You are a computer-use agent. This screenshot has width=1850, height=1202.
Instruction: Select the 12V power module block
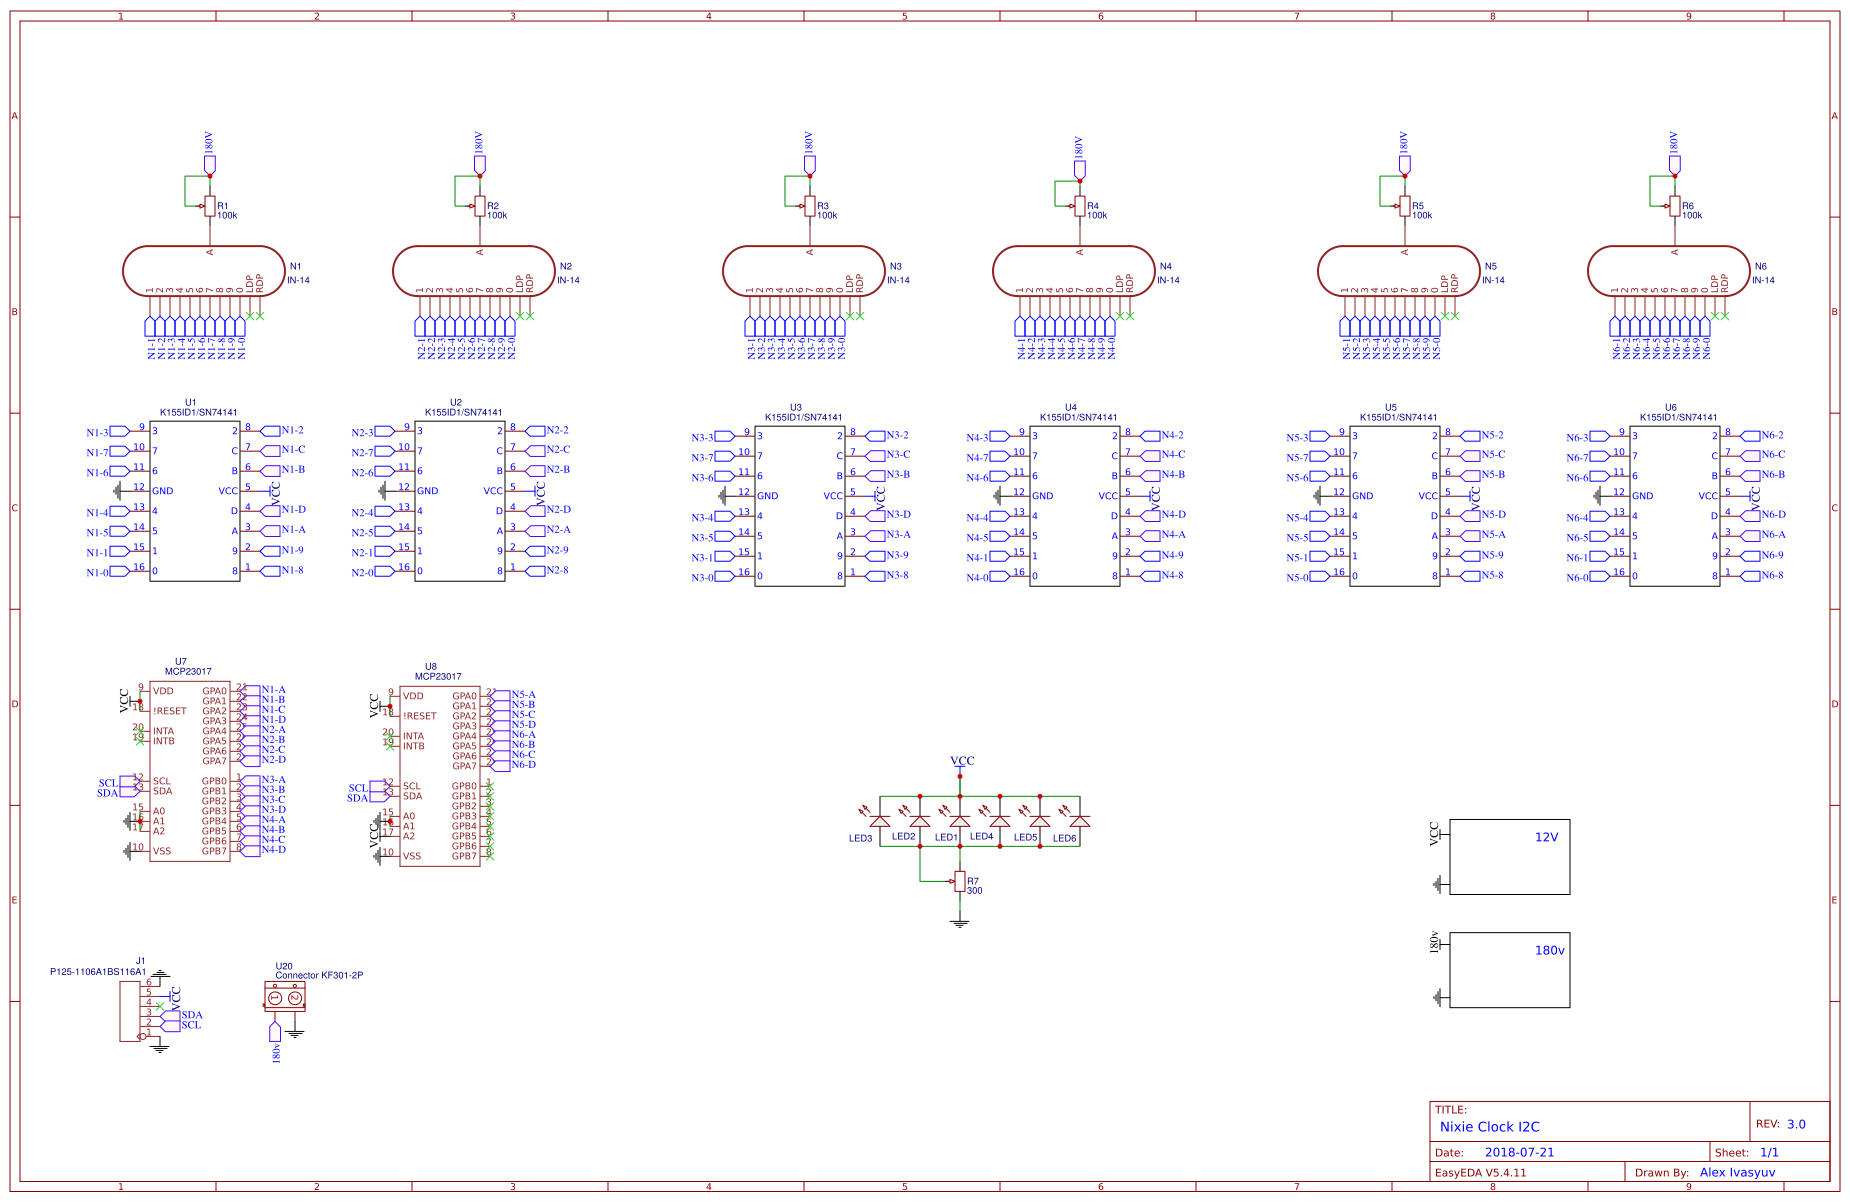click(1509, 857)
